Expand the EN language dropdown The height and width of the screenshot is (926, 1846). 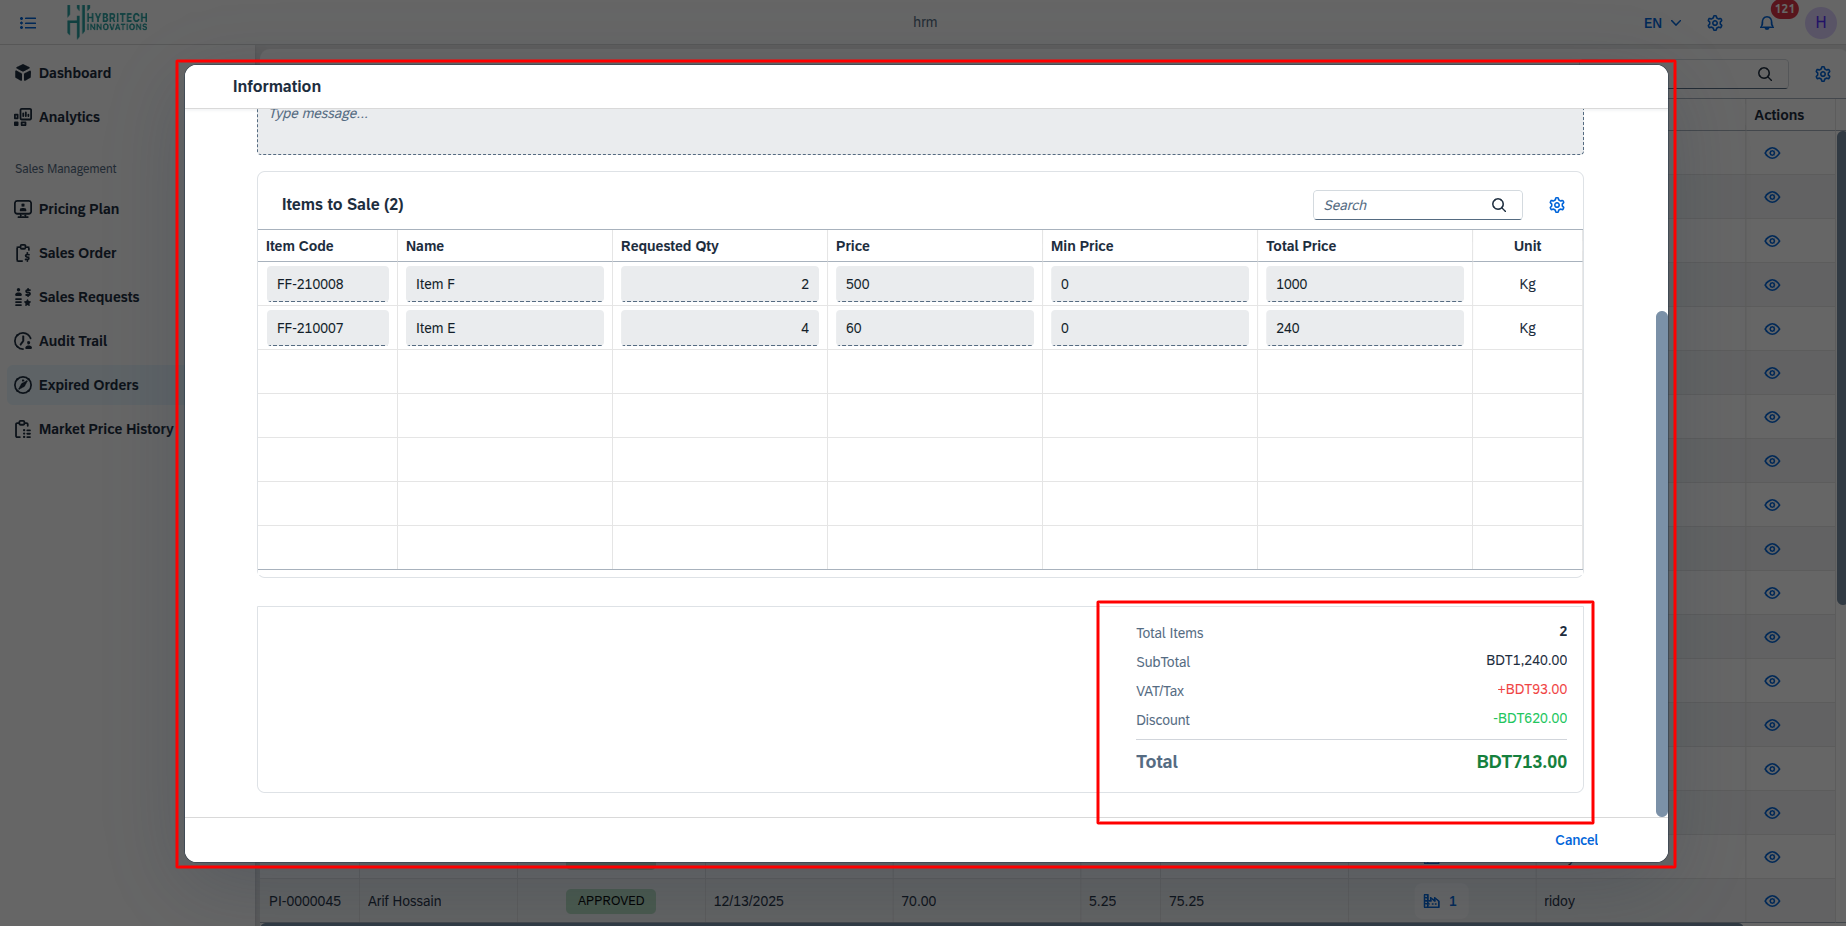(x=1662, y=23)
